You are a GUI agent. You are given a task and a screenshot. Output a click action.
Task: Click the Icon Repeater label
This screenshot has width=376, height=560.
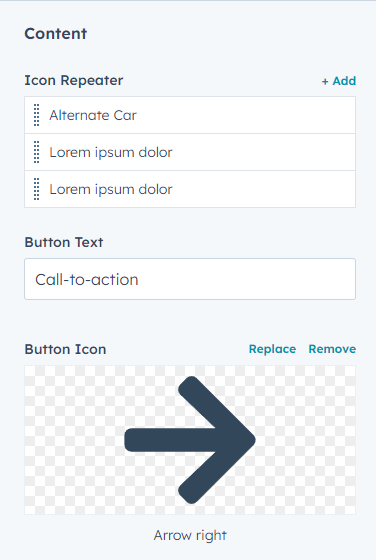[x=74, y=80]
